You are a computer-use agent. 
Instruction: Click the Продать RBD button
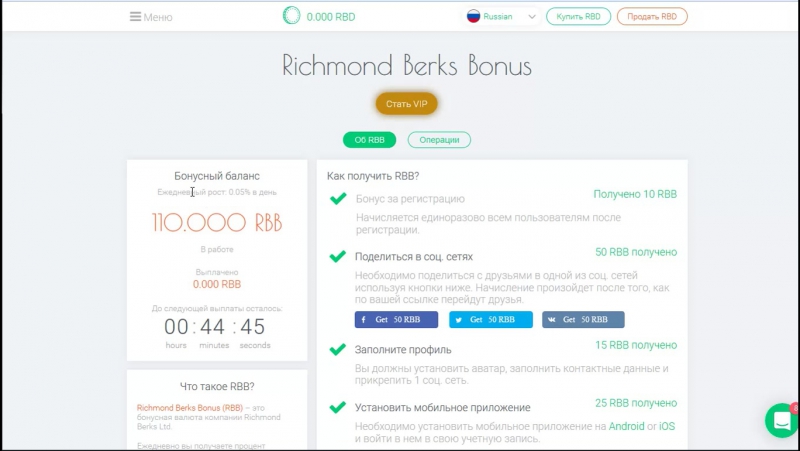652,16
